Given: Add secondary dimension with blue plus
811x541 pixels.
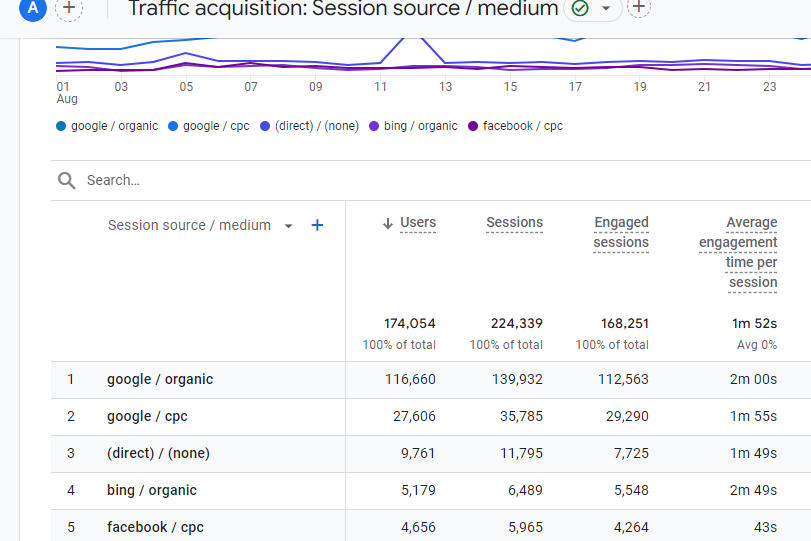Looking at the screenshot, I should click(x=318, y=226).
